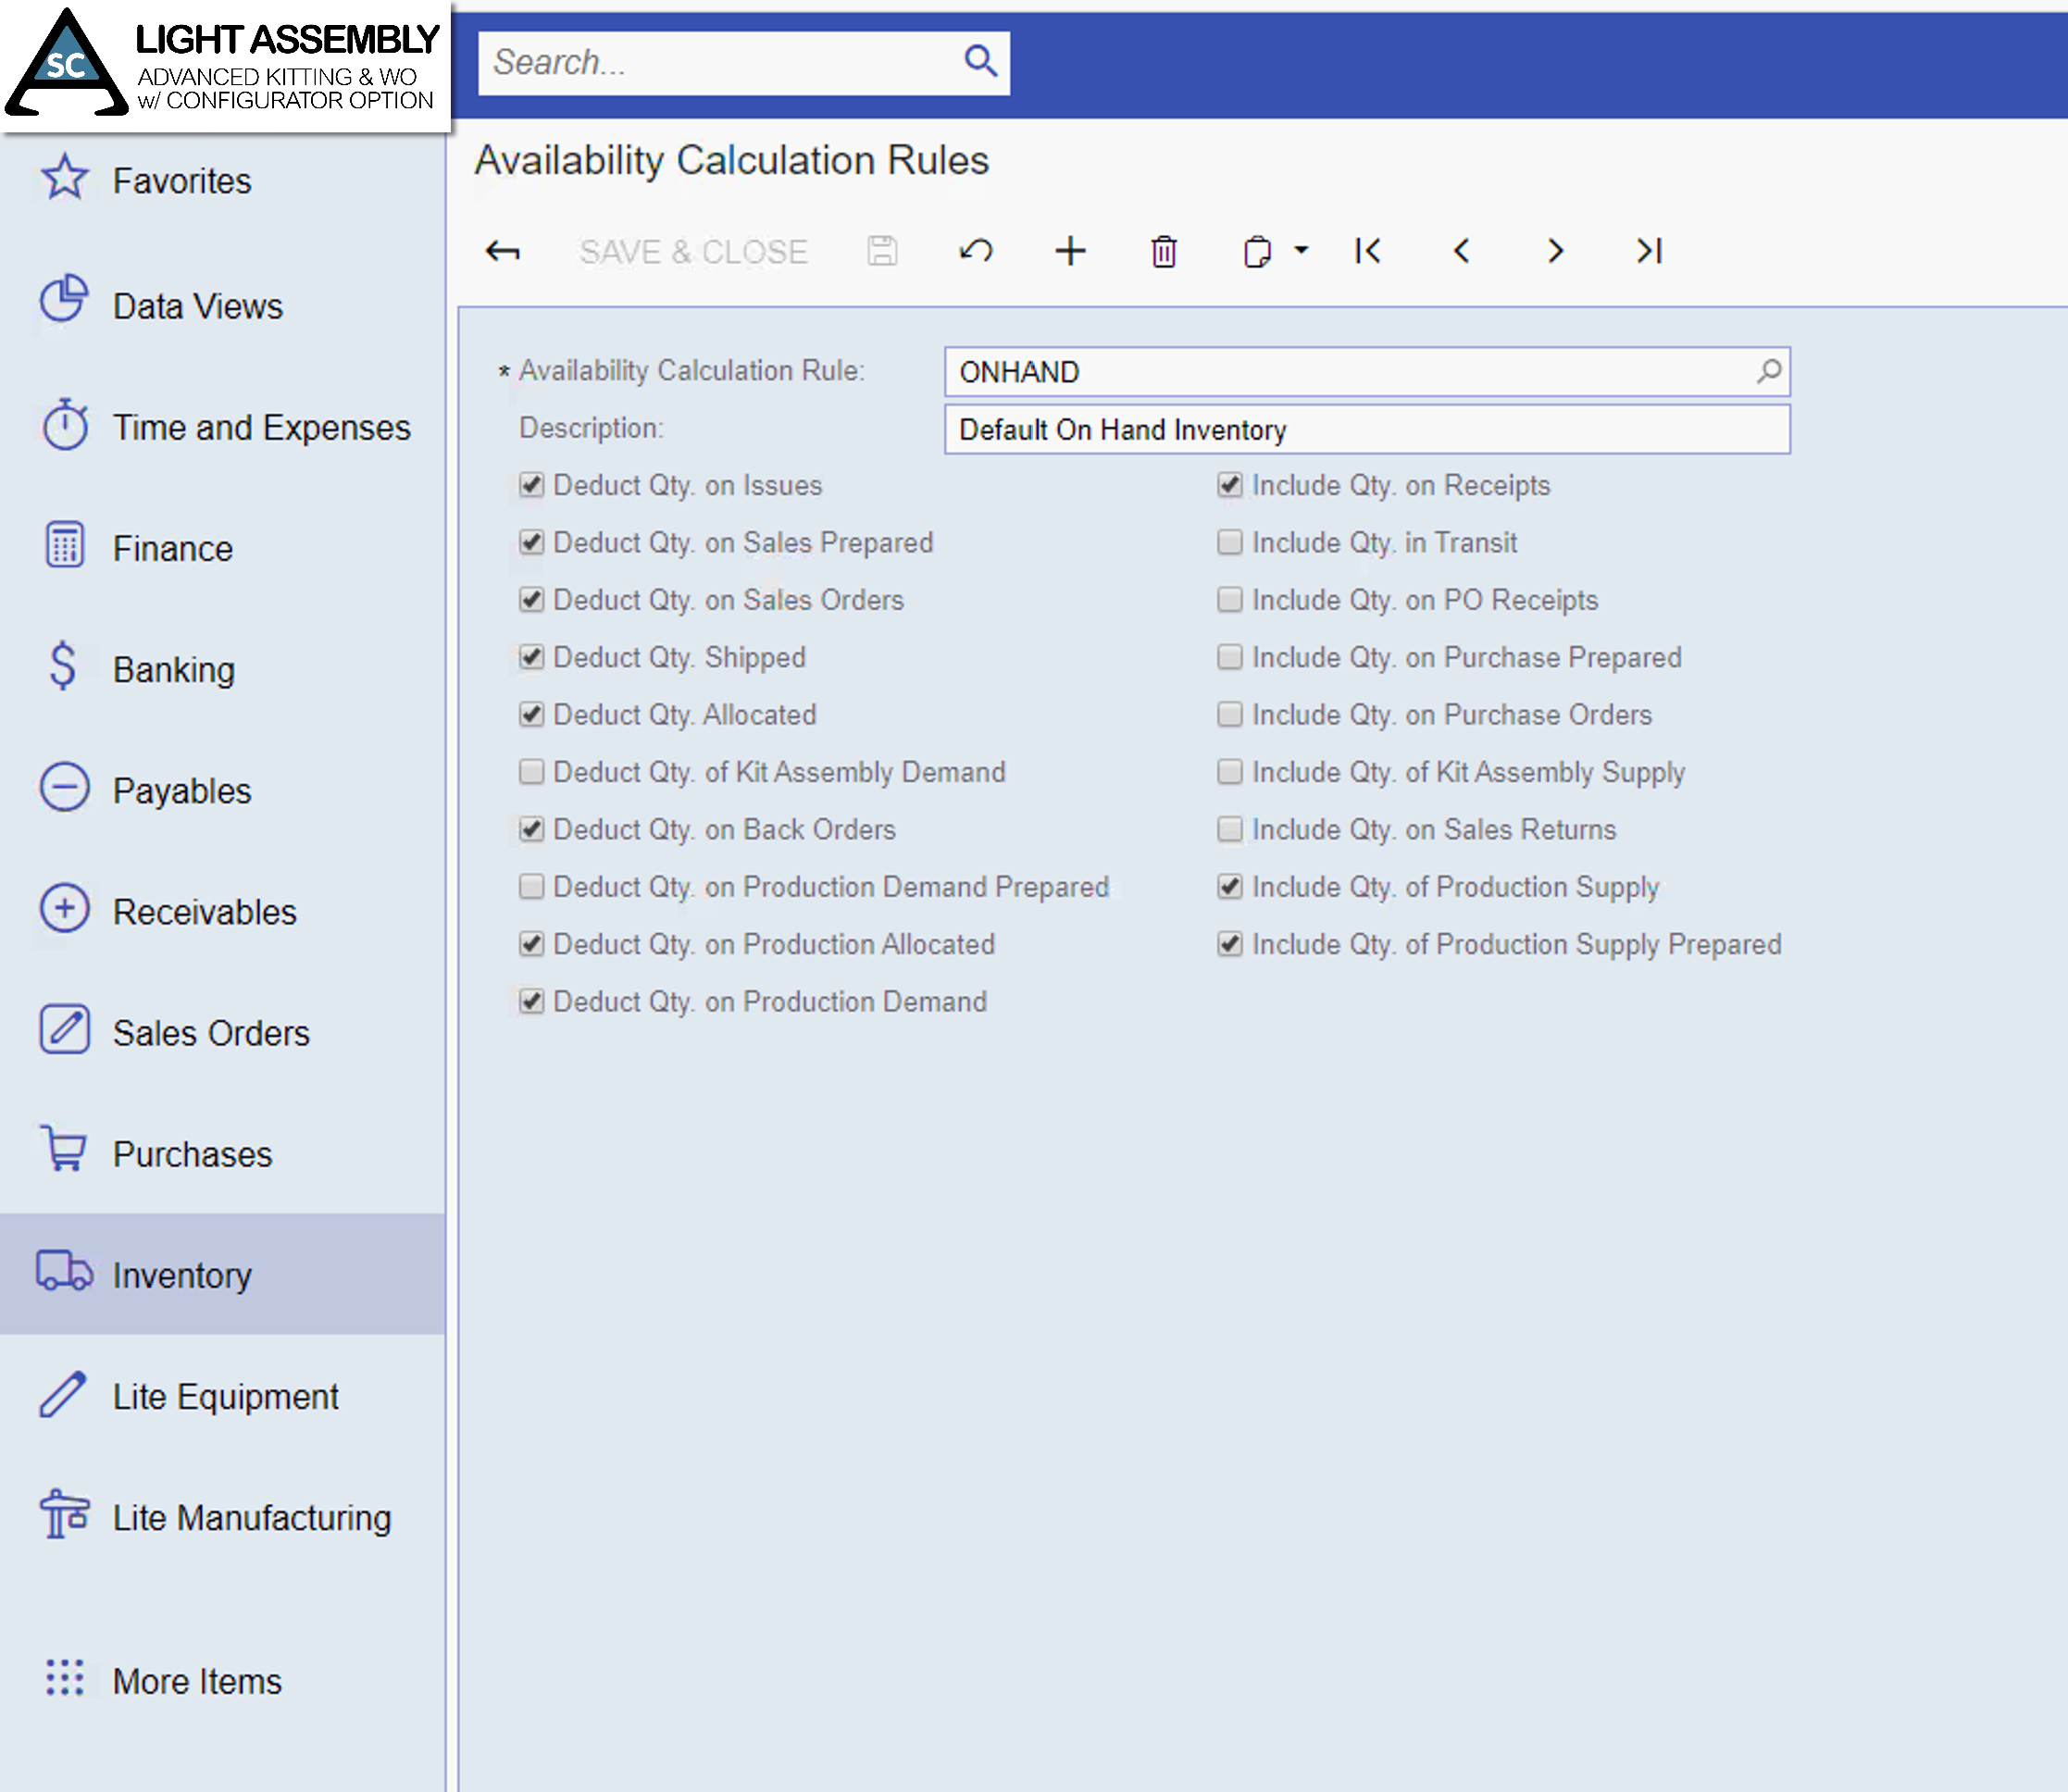
Task: Open rule lookup magnifier in ONHAND field
Action: point(1768,372)
